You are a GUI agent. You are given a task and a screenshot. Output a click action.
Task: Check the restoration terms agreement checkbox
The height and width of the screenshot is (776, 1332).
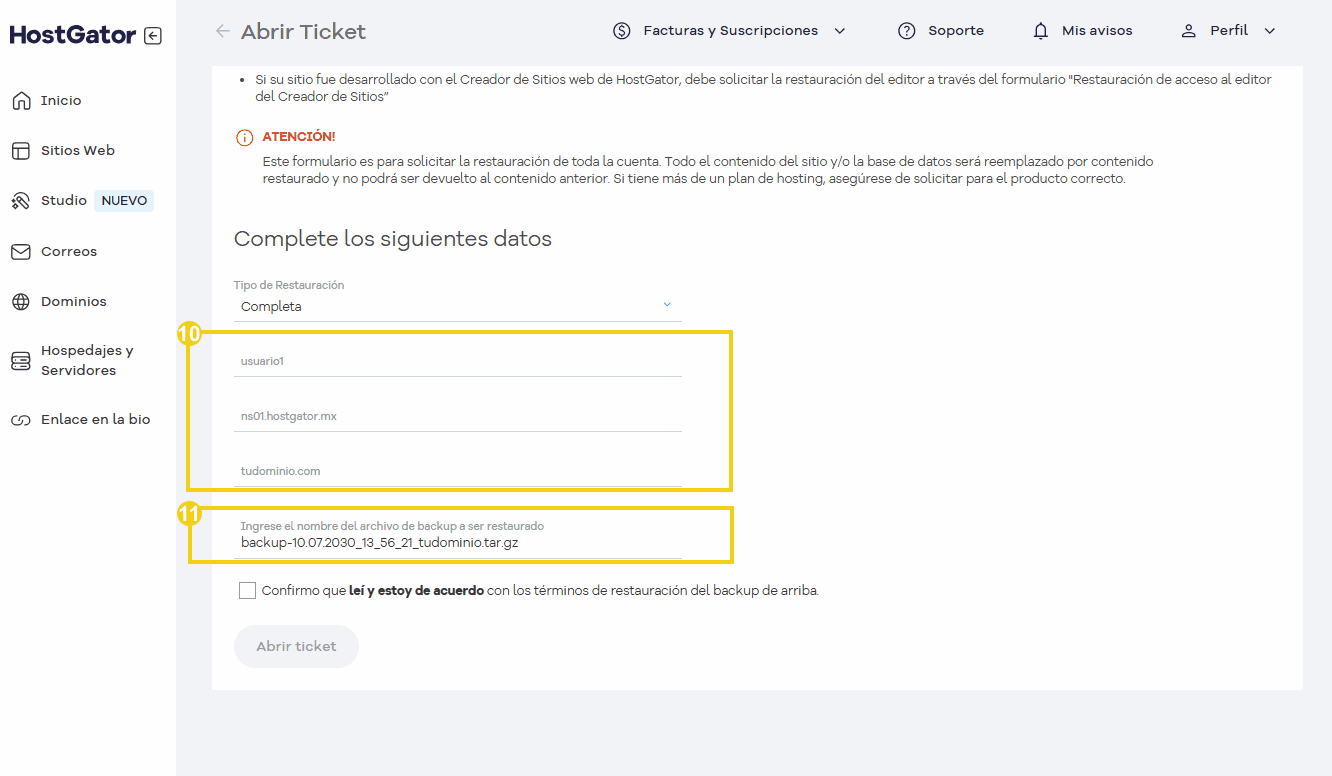(x=248, y=591)
